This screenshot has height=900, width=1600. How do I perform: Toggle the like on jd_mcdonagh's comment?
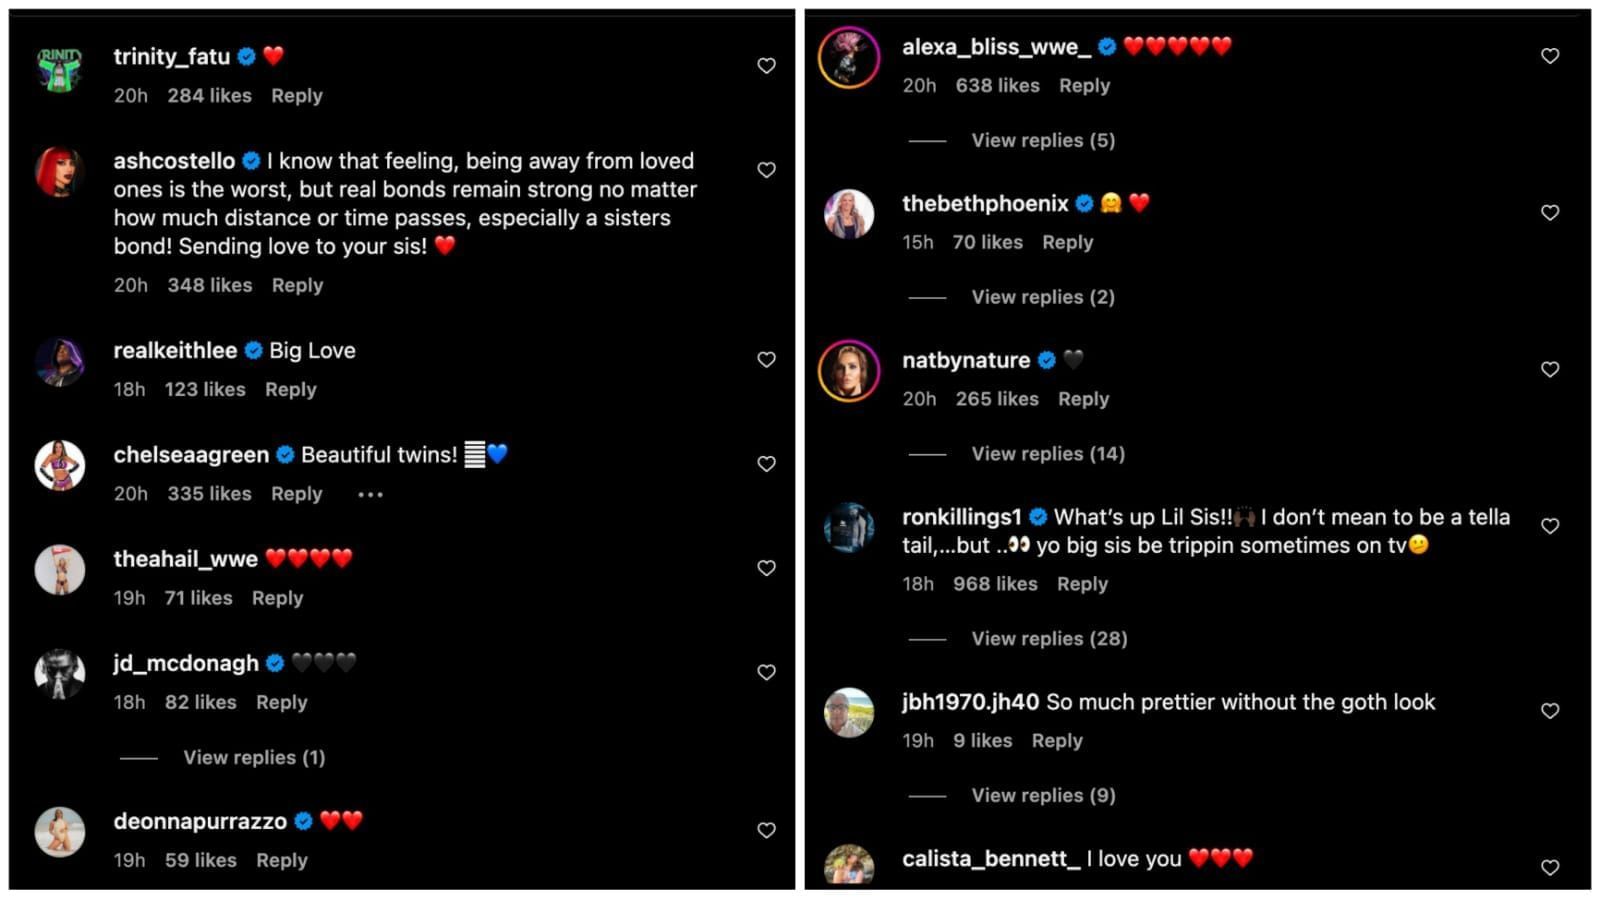pyautogui.click(x=766, y=672)
